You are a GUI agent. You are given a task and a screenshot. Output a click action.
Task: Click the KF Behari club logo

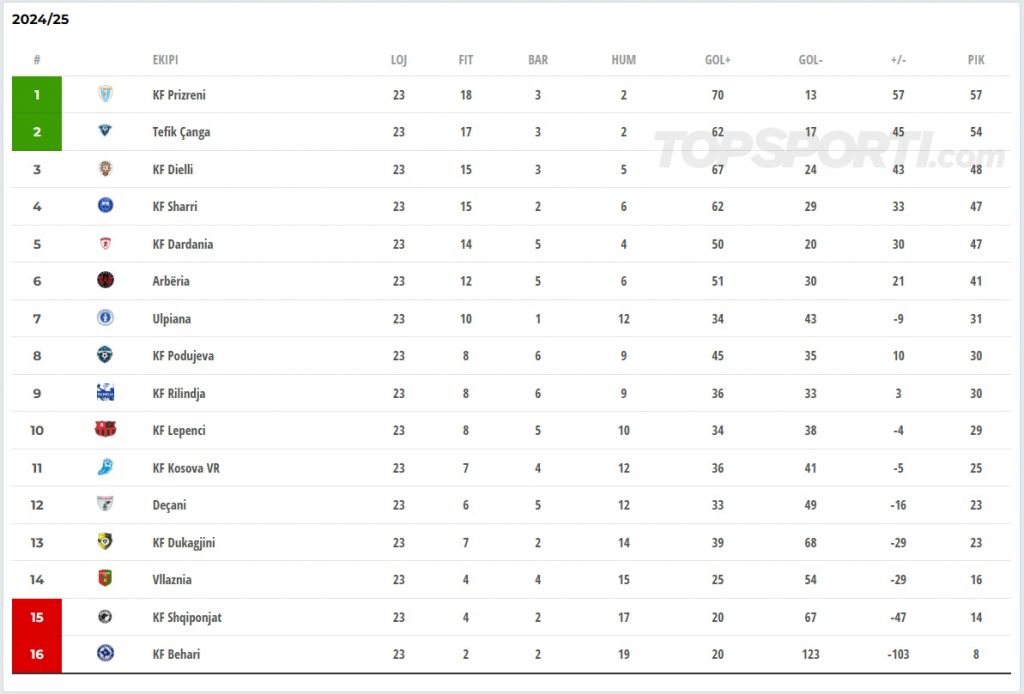tap(105, 654)
